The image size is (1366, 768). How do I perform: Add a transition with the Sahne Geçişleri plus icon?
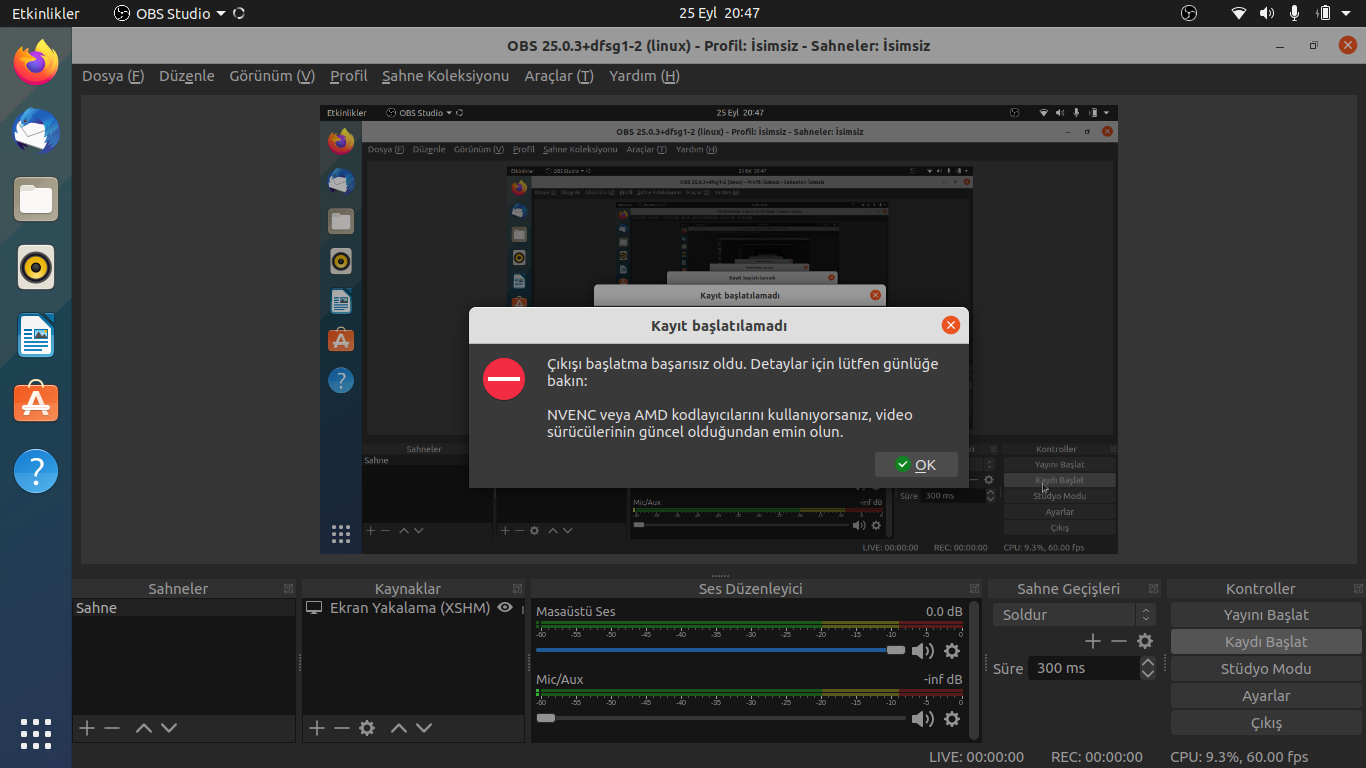tap(1093, 641)
